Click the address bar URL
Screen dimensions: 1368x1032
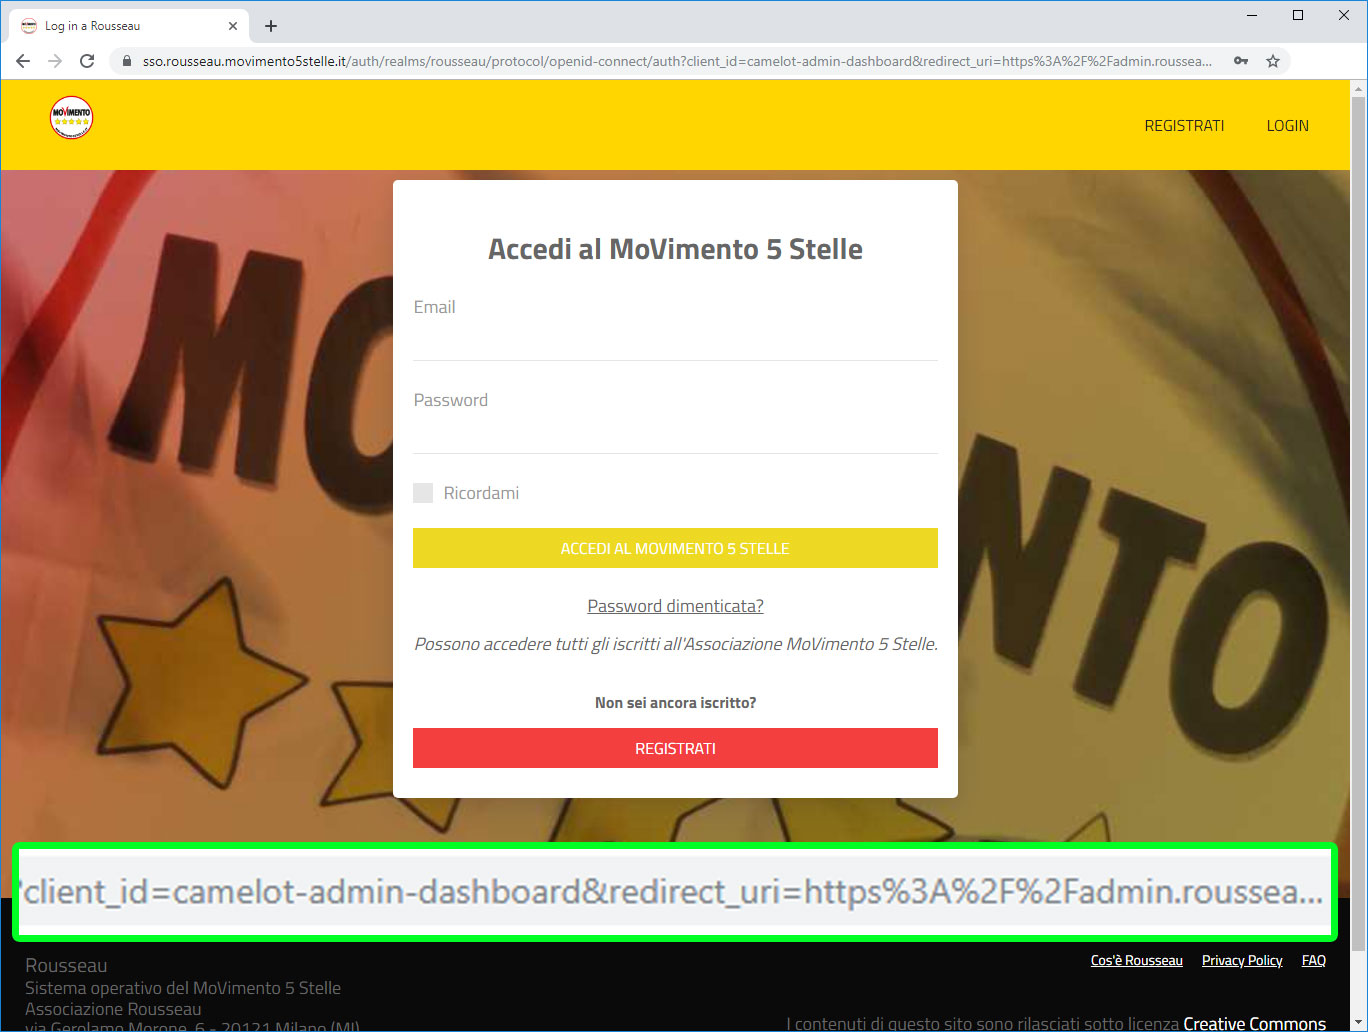click(675, 61)
